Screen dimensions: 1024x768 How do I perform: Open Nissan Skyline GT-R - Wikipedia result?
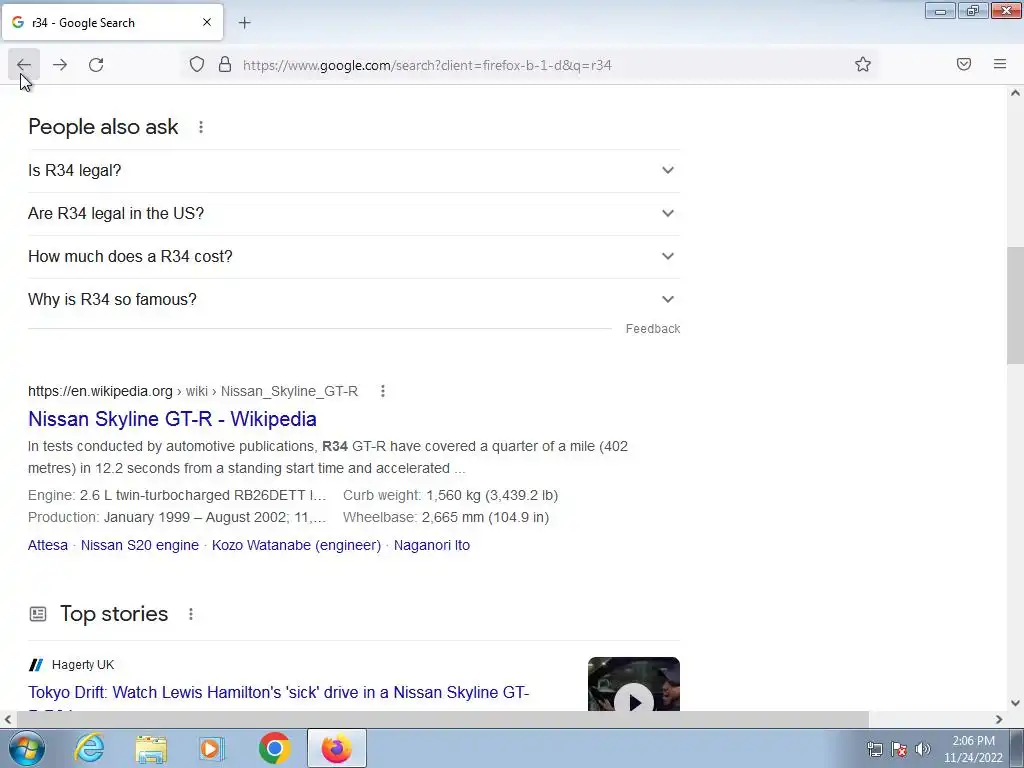tap(172, 419)
